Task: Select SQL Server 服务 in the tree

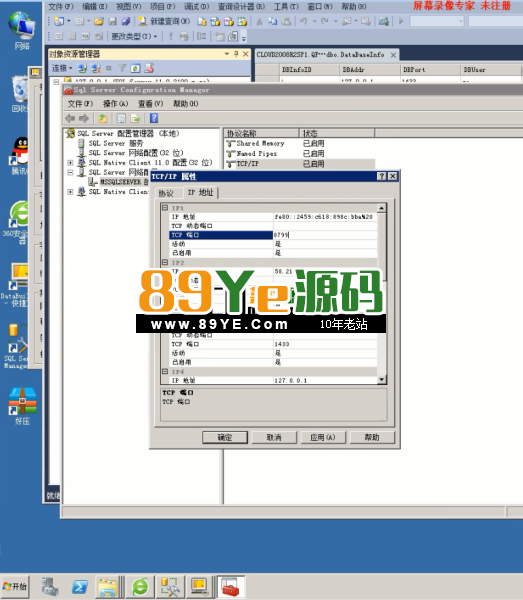Action: coord(116,143)
